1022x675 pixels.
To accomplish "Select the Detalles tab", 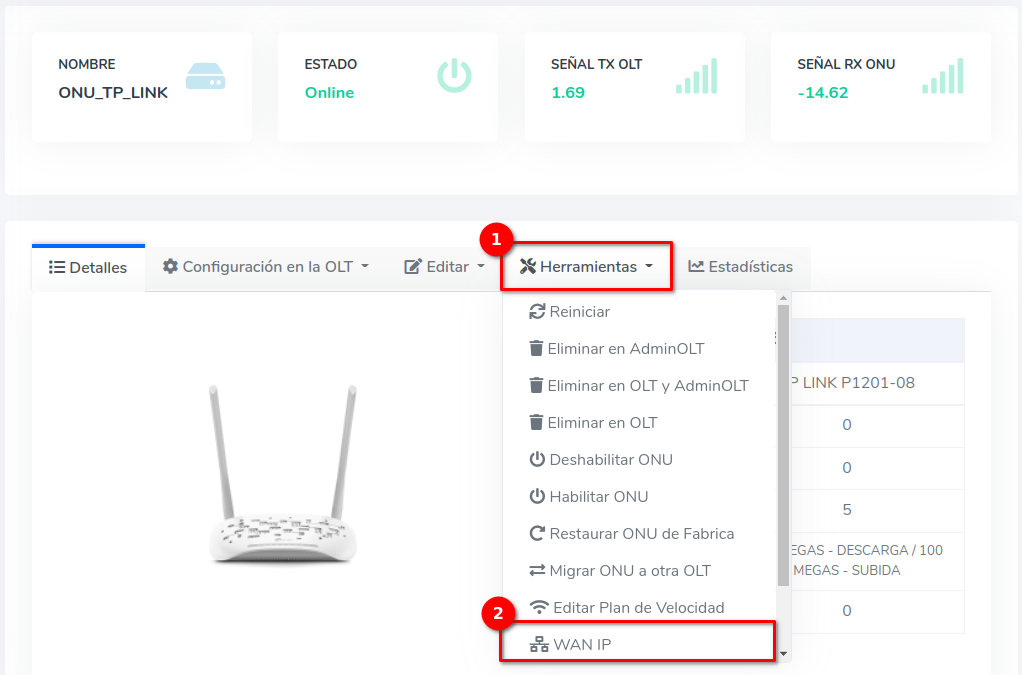I will [88, 268].
